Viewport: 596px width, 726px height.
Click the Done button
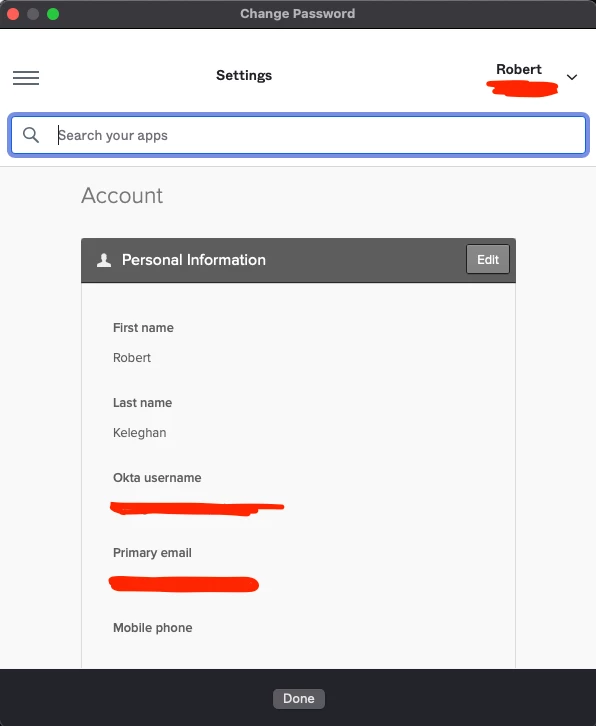pyautogui.click(x=299, y=698)
